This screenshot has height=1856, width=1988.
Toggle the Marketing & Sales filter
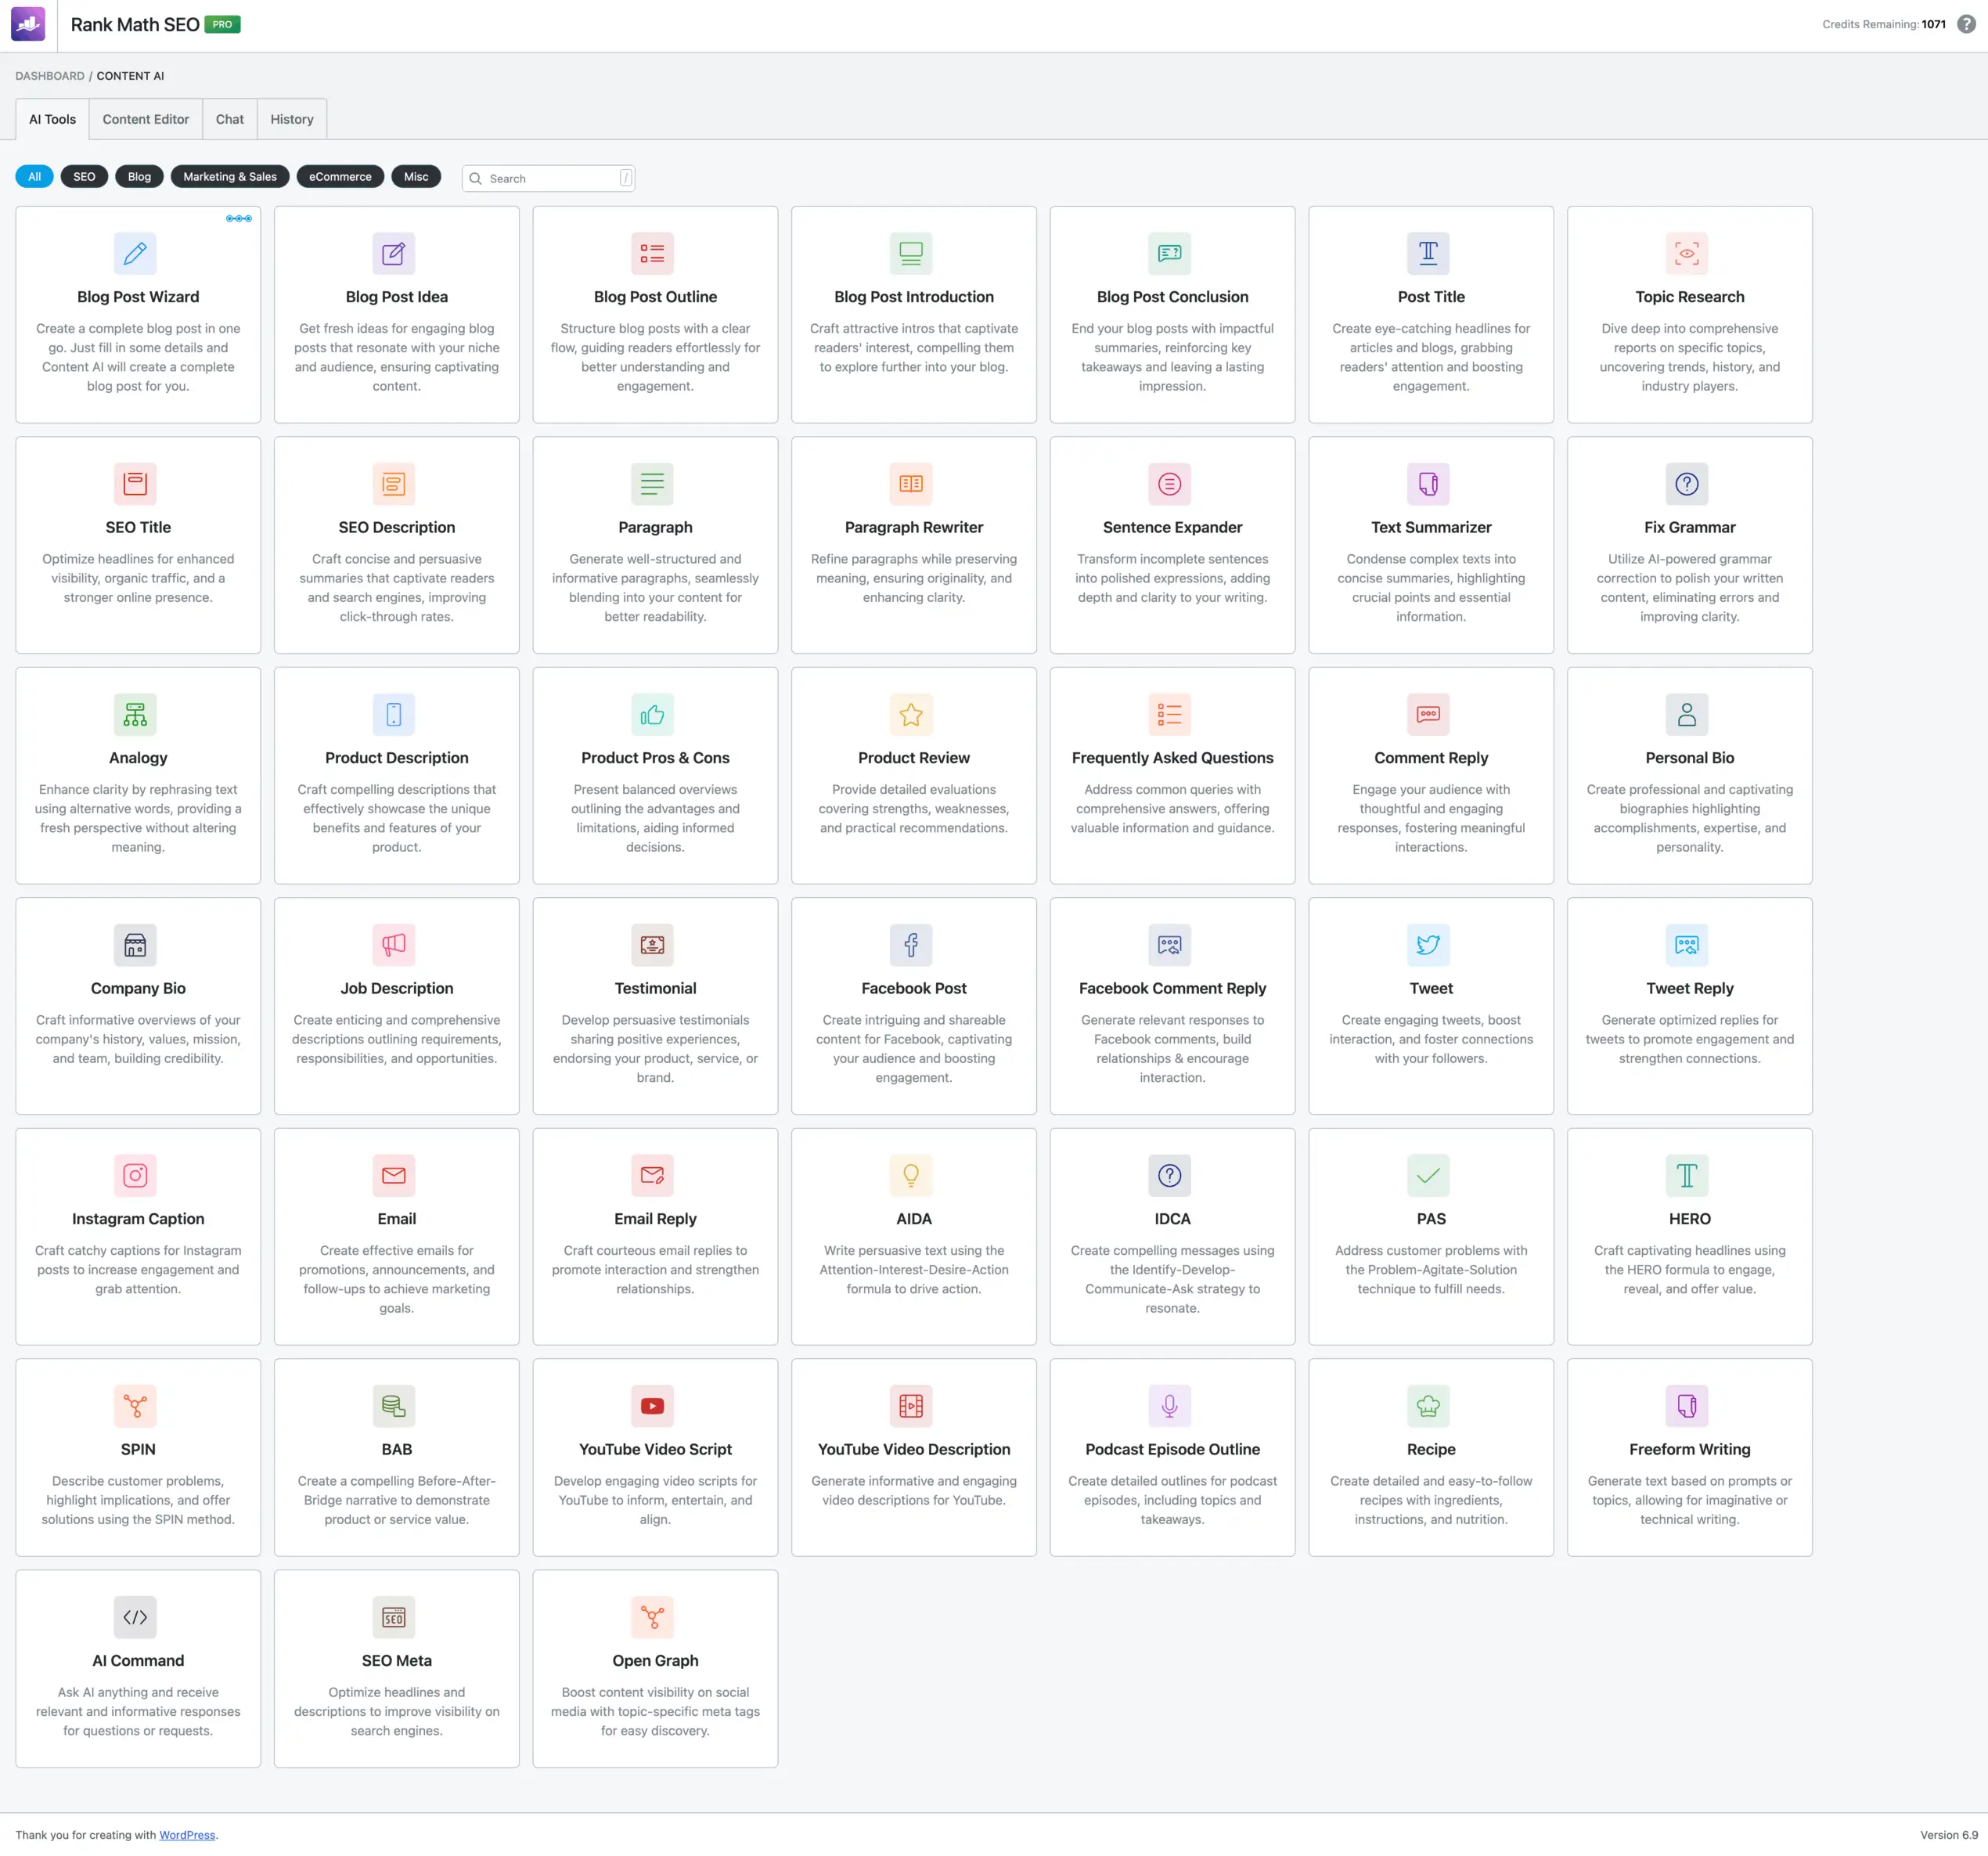point(229,176)
